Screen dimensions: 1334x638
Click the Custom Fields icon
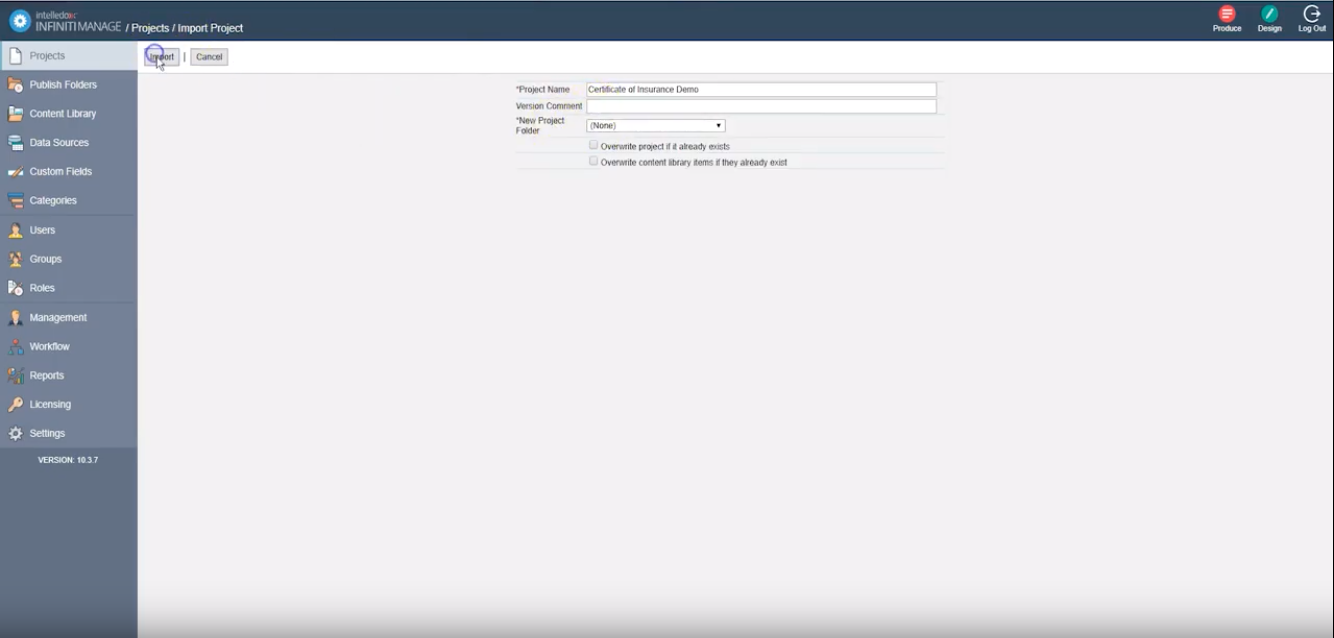[15, 172]
